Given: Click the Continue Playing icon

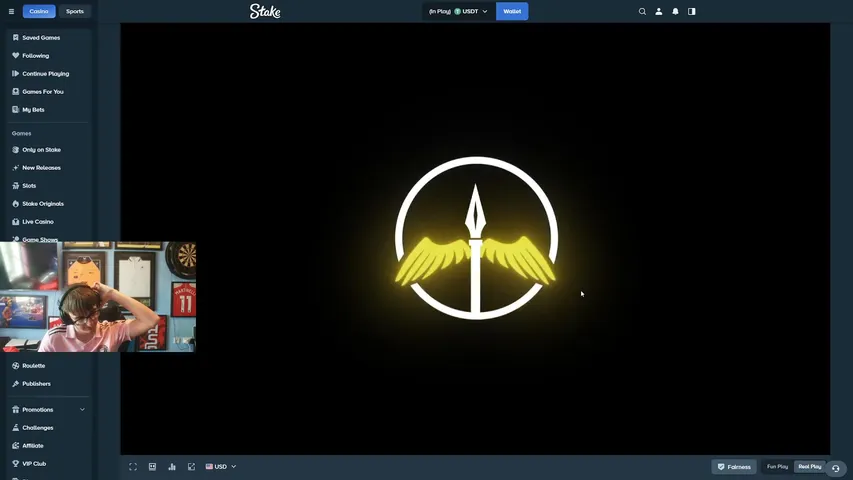Looking at the screenshot, I should tap(15, 73).
